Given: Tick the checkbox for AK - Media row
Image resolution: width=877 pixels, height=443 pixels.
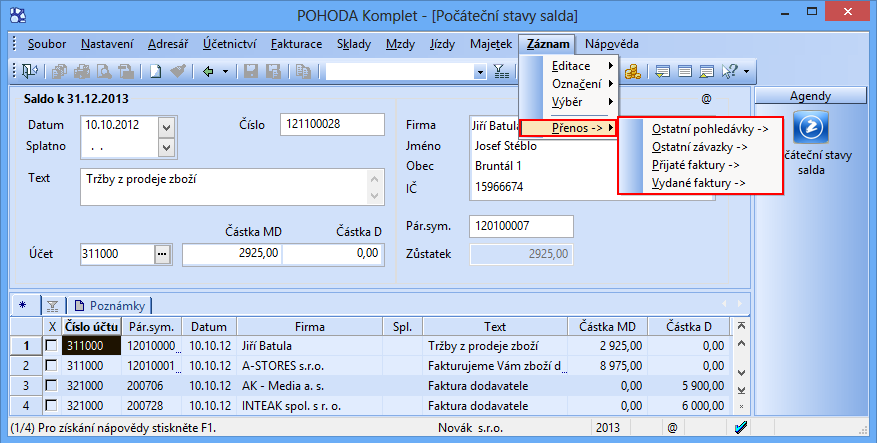Looking at the screenshot, I should click(x=51, y=385).
